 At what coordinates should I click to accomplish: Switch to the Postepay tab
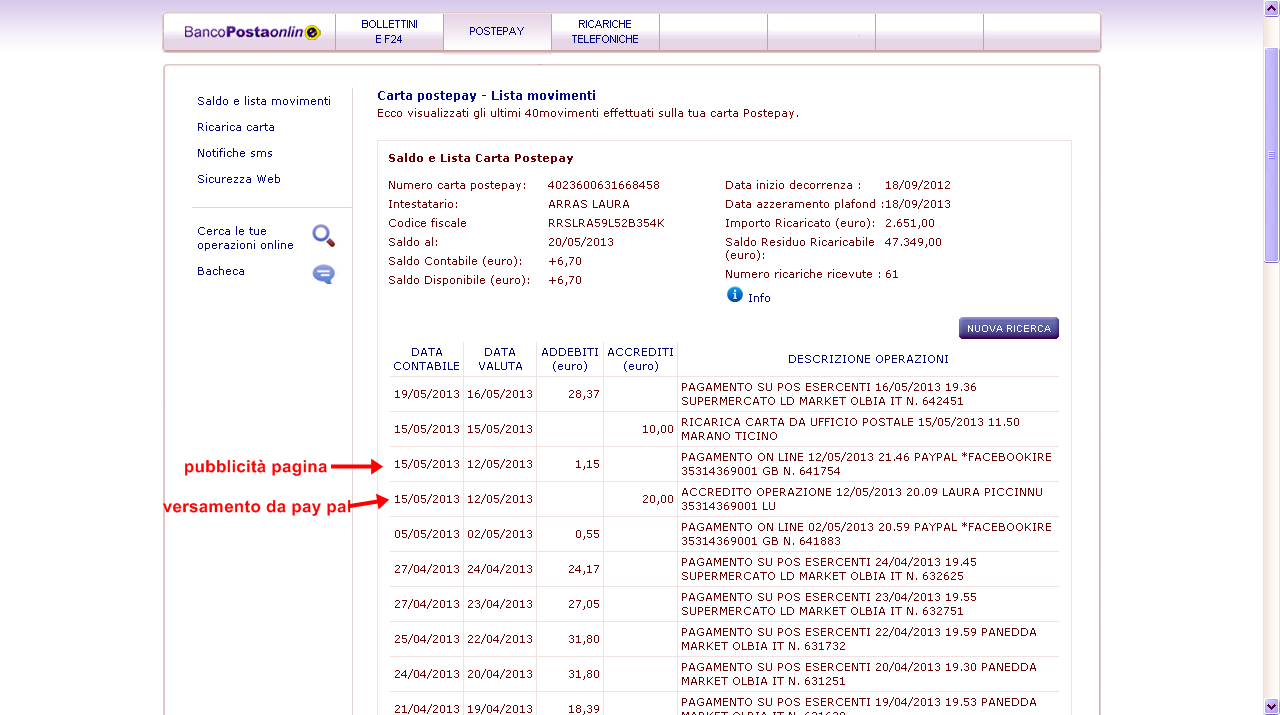[x=497, y=32]
